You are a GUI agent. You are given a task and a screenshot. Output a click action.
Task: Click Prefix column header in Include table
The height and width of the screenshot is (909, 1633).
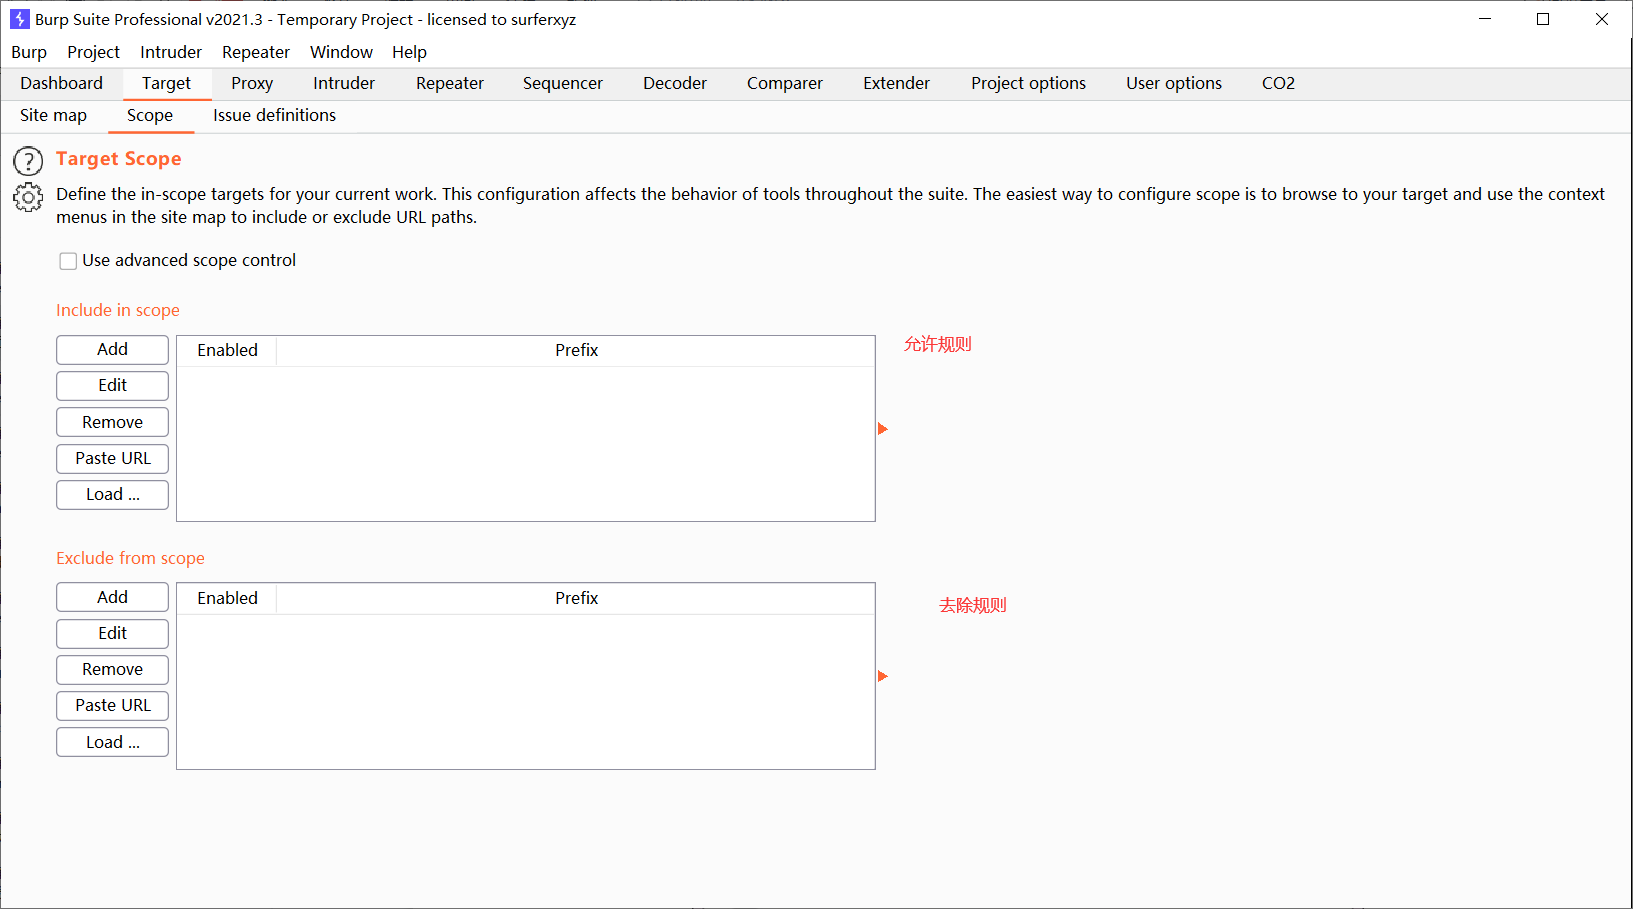[576, 351]
